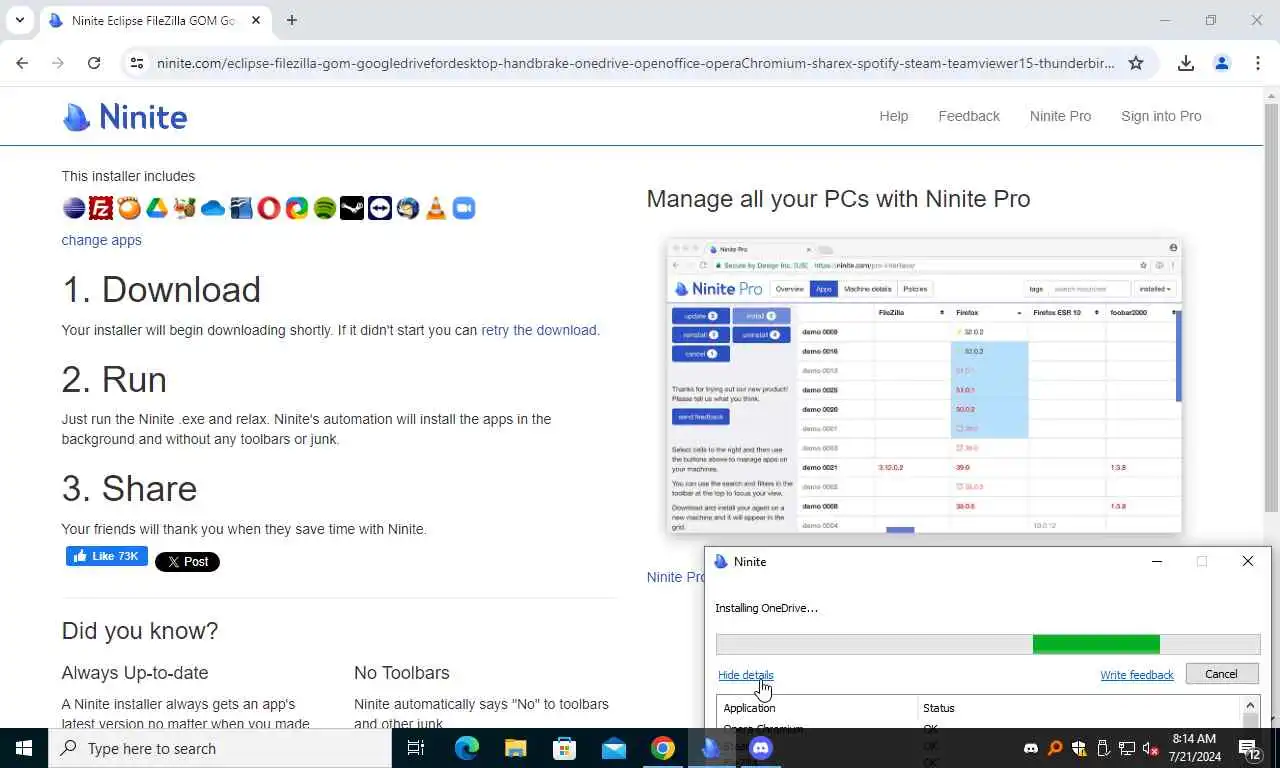Viewport: 1280px width, 768px height.
Task: Click the Thunderbird icon
Action: click(x=408, y=208)
